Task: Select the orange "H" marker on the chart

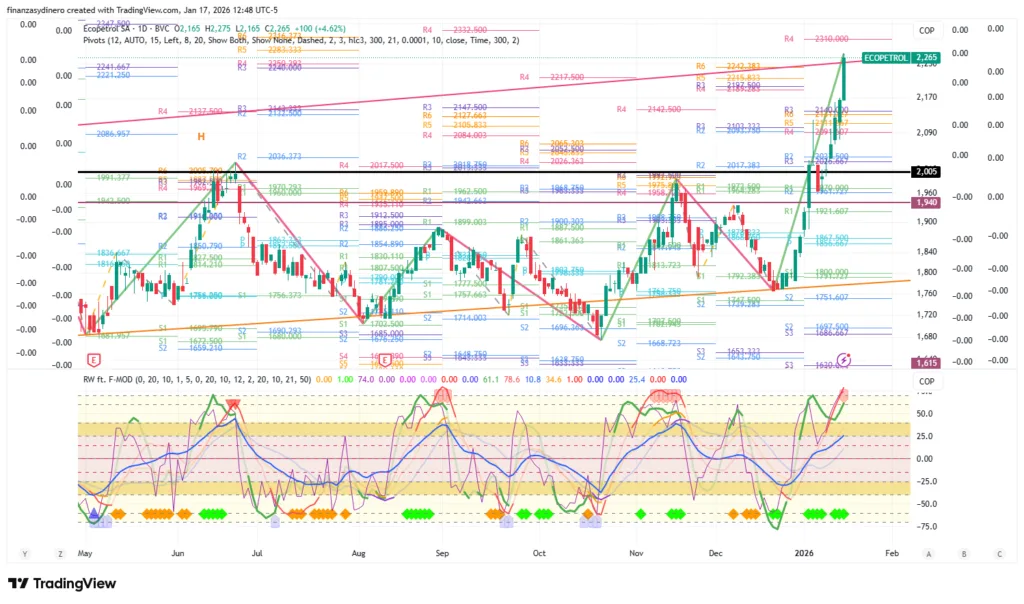Action: (x=201, y=136)
